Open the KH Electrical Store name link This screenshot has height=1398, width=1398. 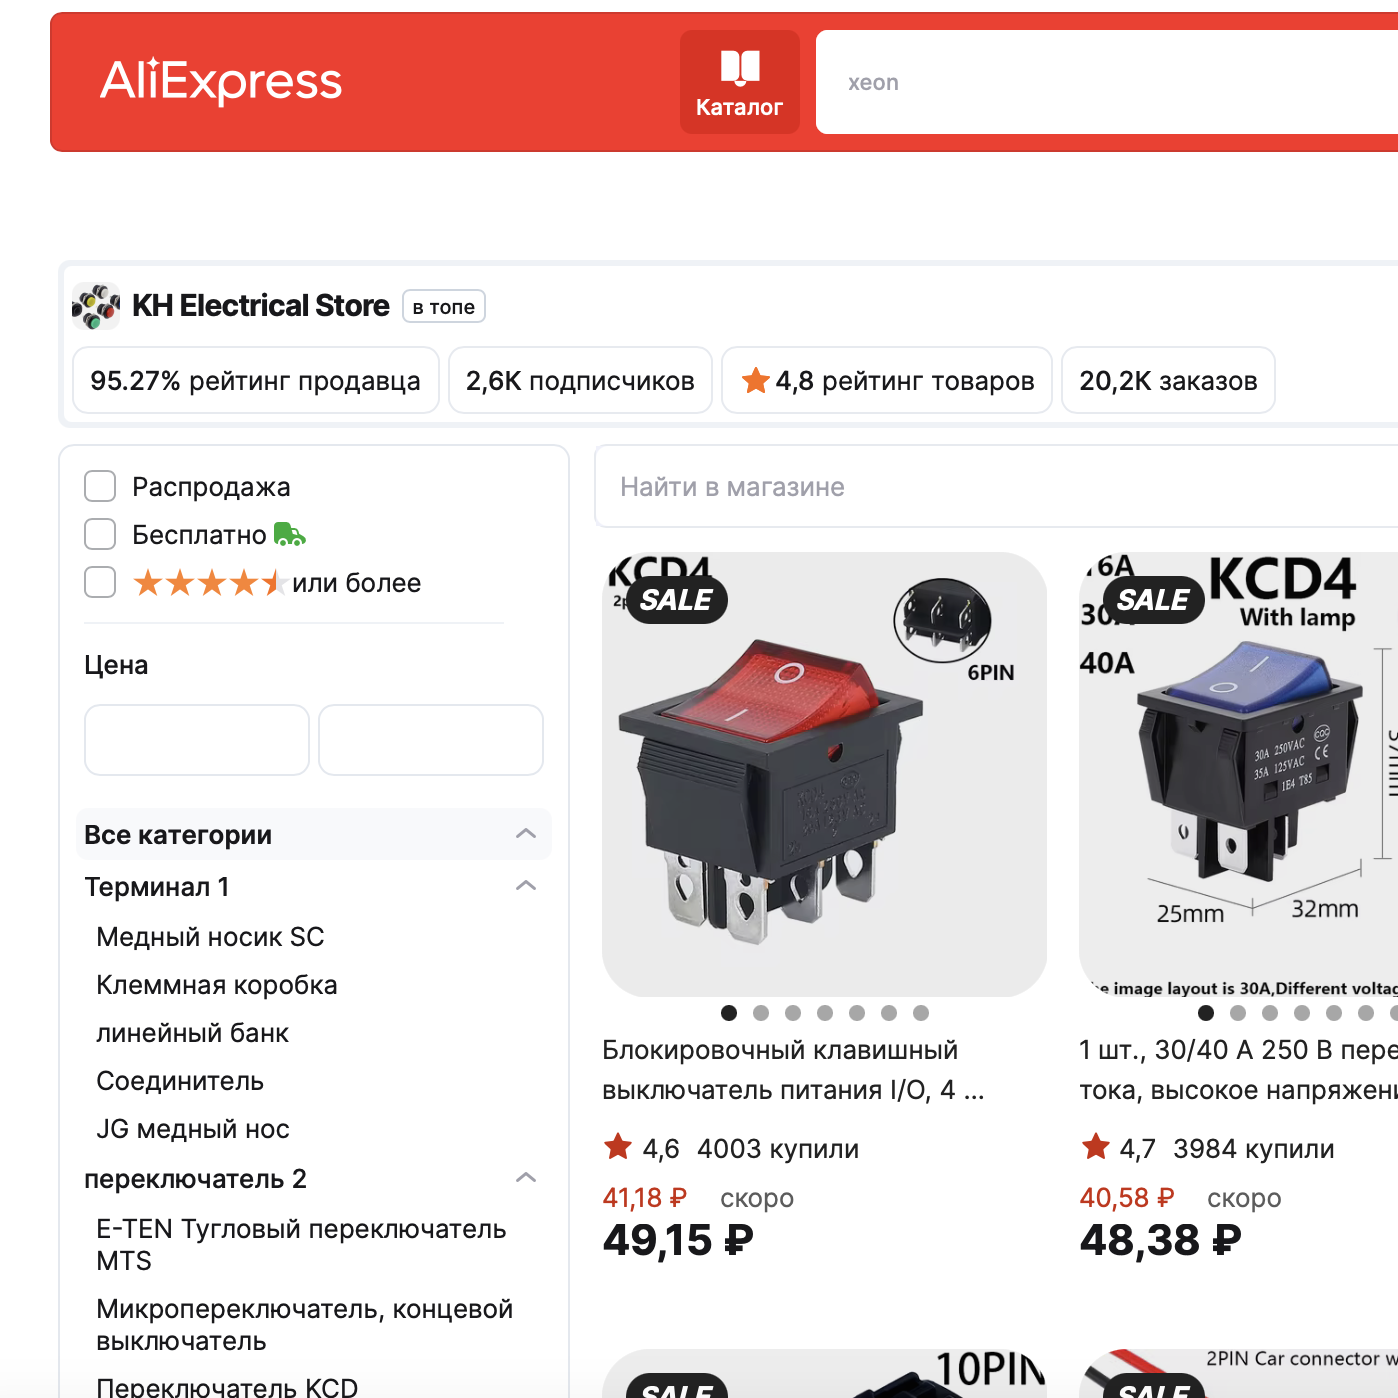click(x=261, y=306)
